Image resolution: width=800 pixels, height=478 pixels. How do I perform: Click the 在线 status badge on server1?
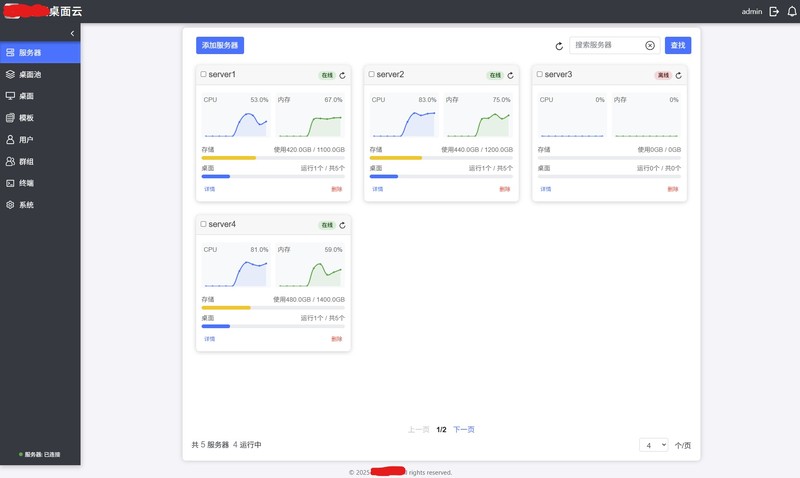point(327,76)
